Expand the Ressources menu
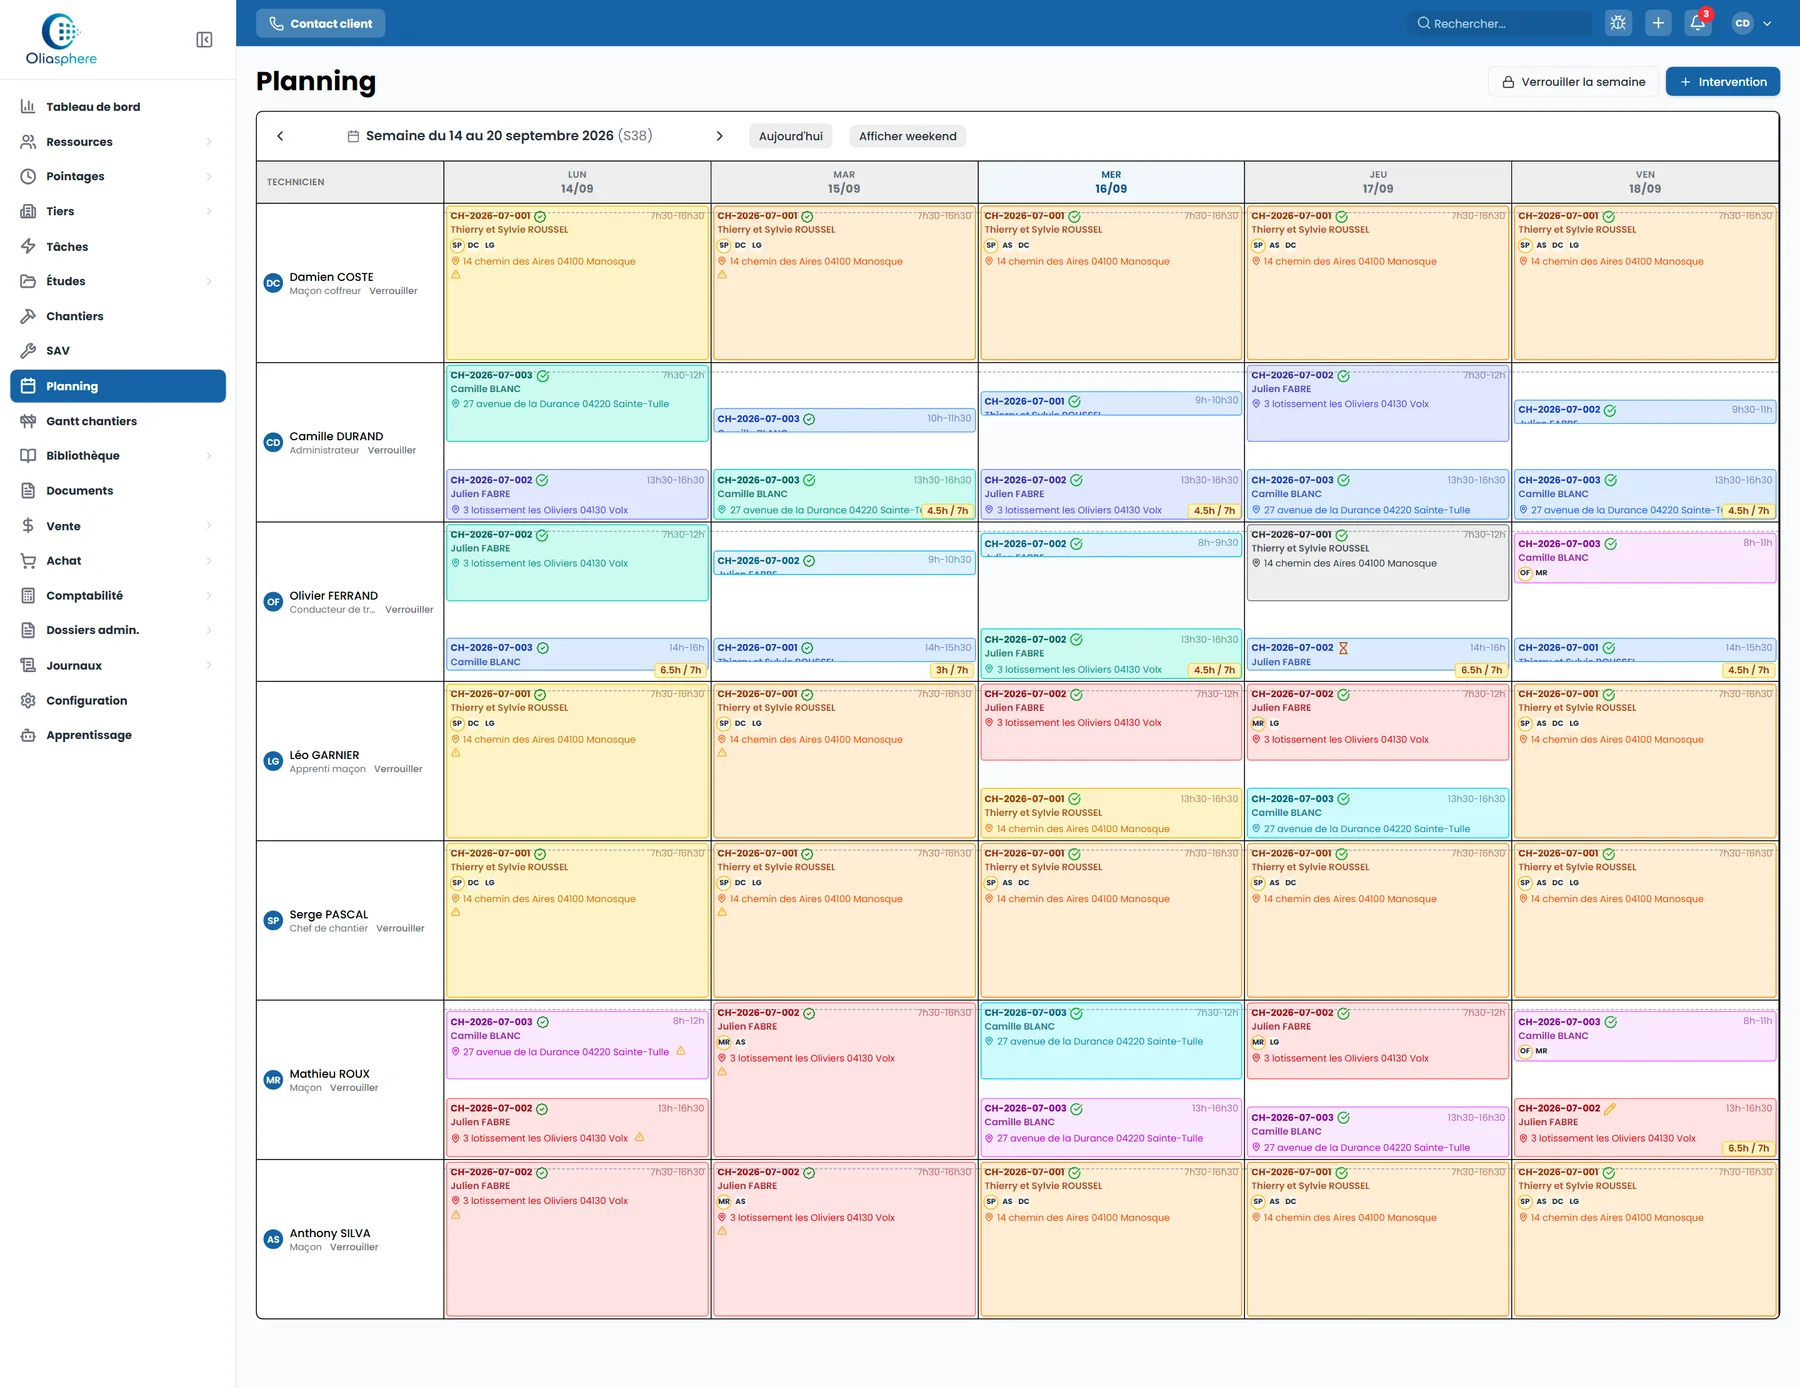This screenshot has width=1800, height=1388. point(118,142)
